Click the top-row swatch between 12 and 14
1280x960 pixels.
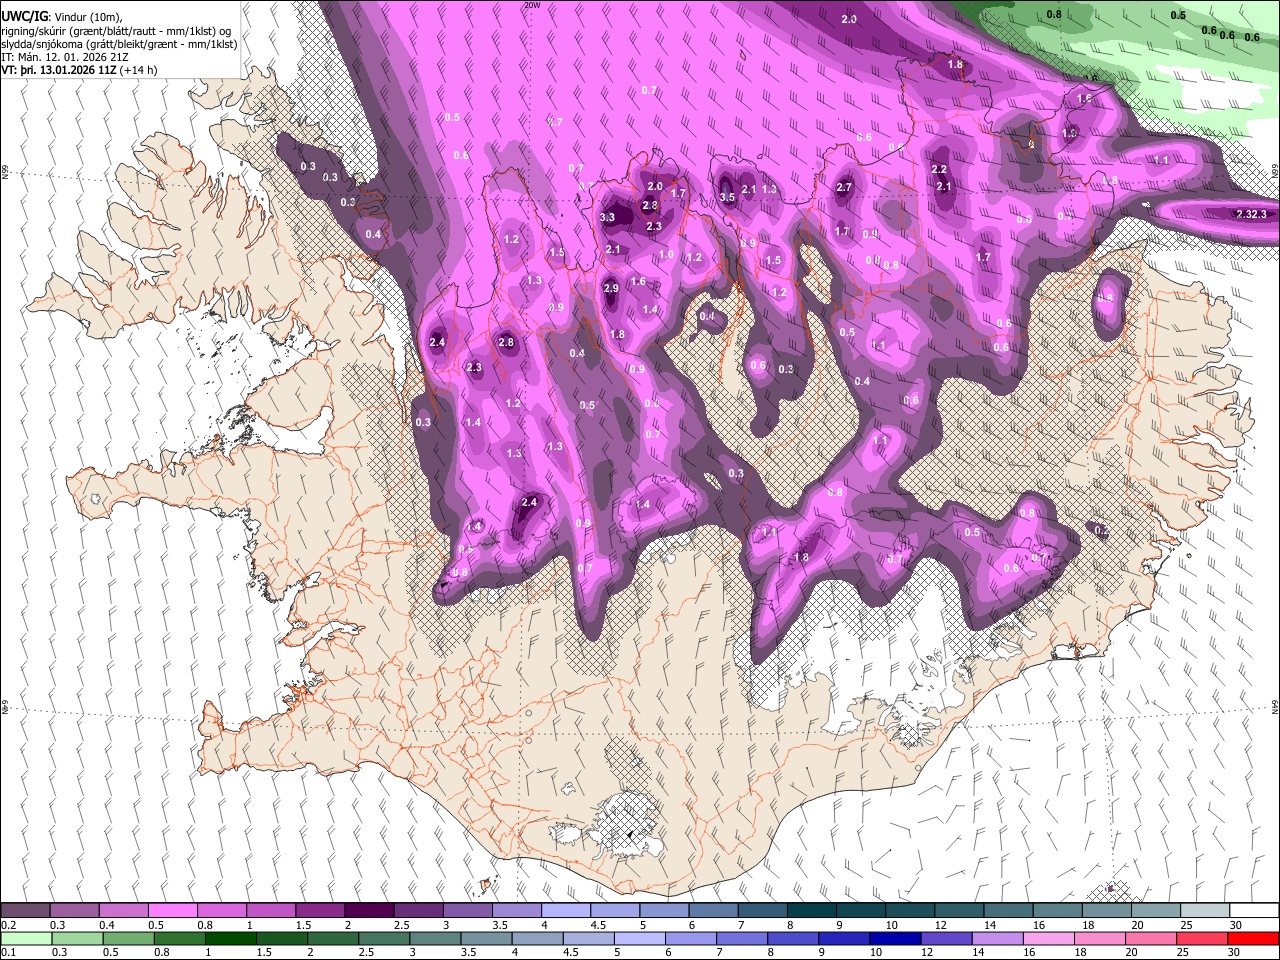(959, 911)
